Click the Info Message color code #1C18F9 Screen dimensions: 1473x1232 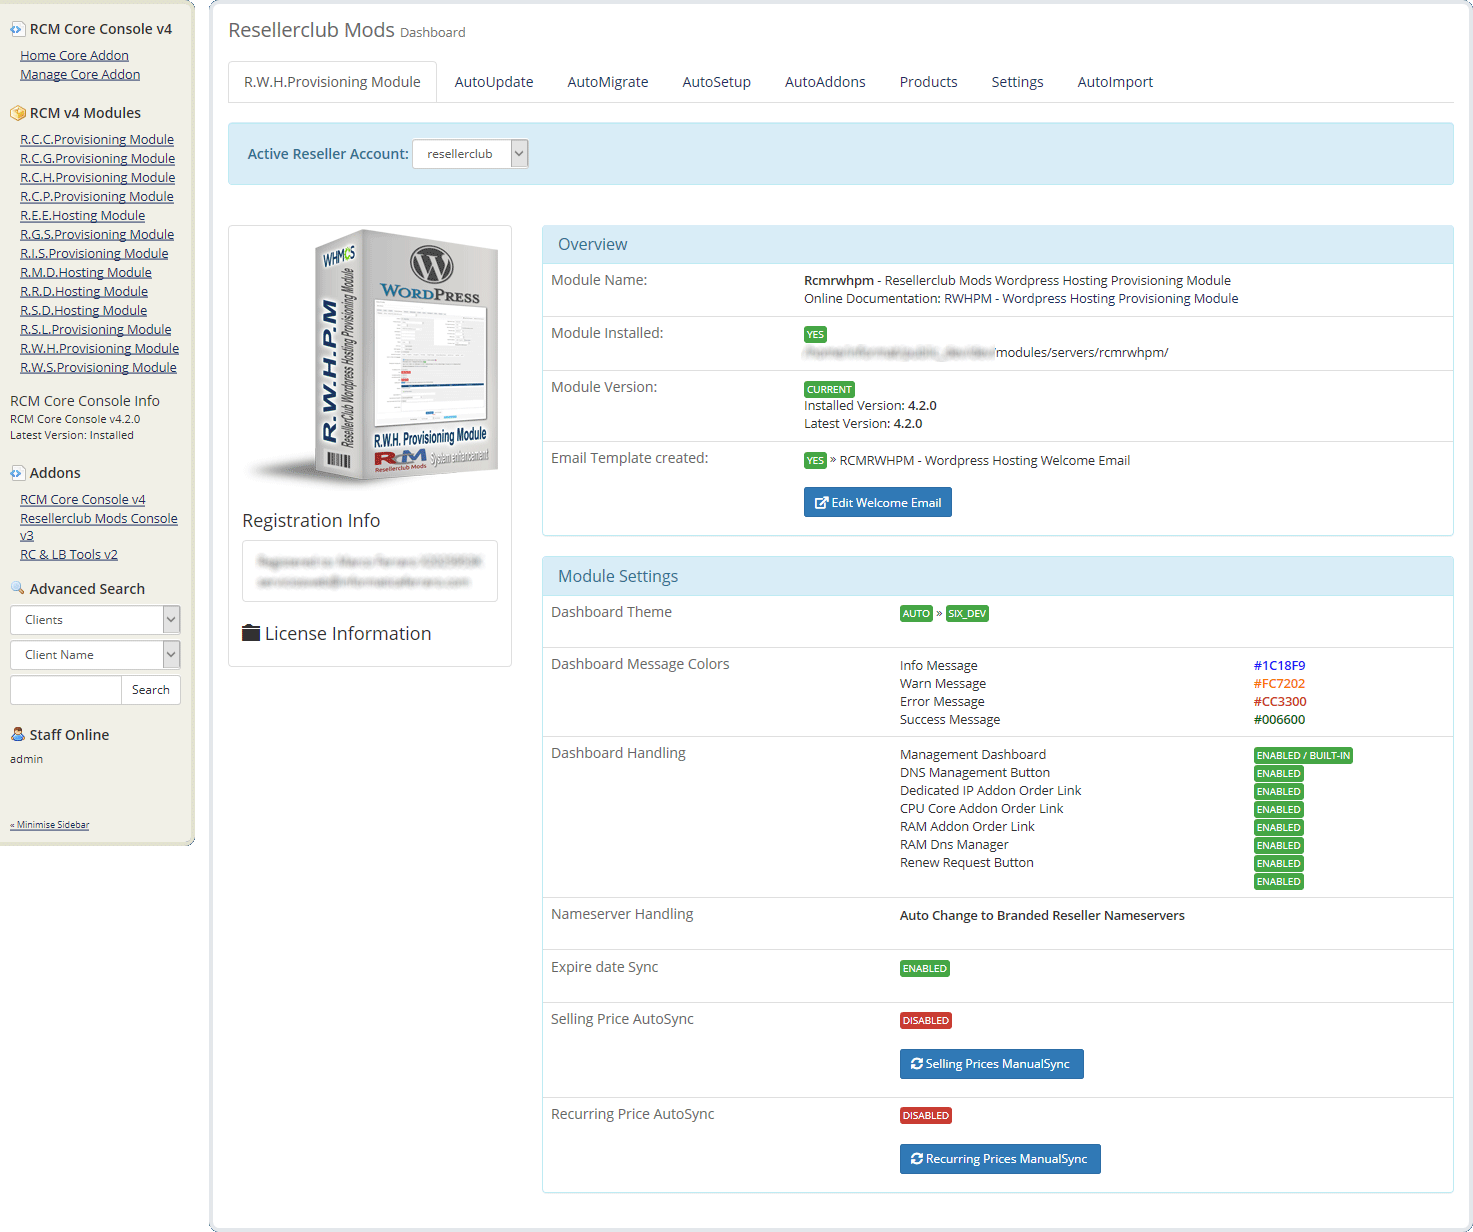(x=1279, y=666)
